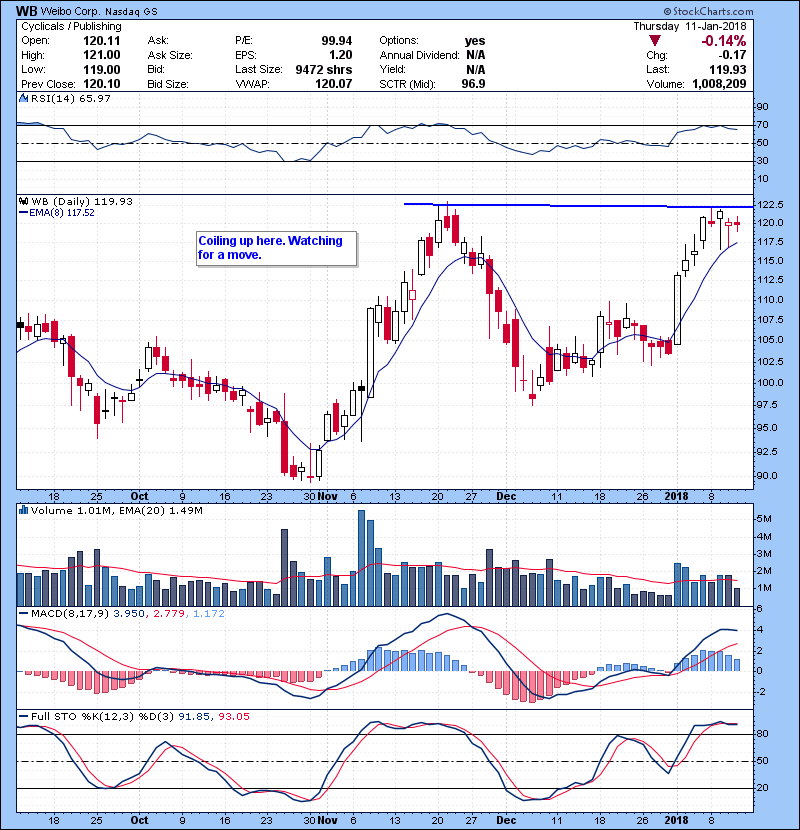
Task: Click the blue horizontal resistance line at 122.5
Action: click(x=578, y=205)
